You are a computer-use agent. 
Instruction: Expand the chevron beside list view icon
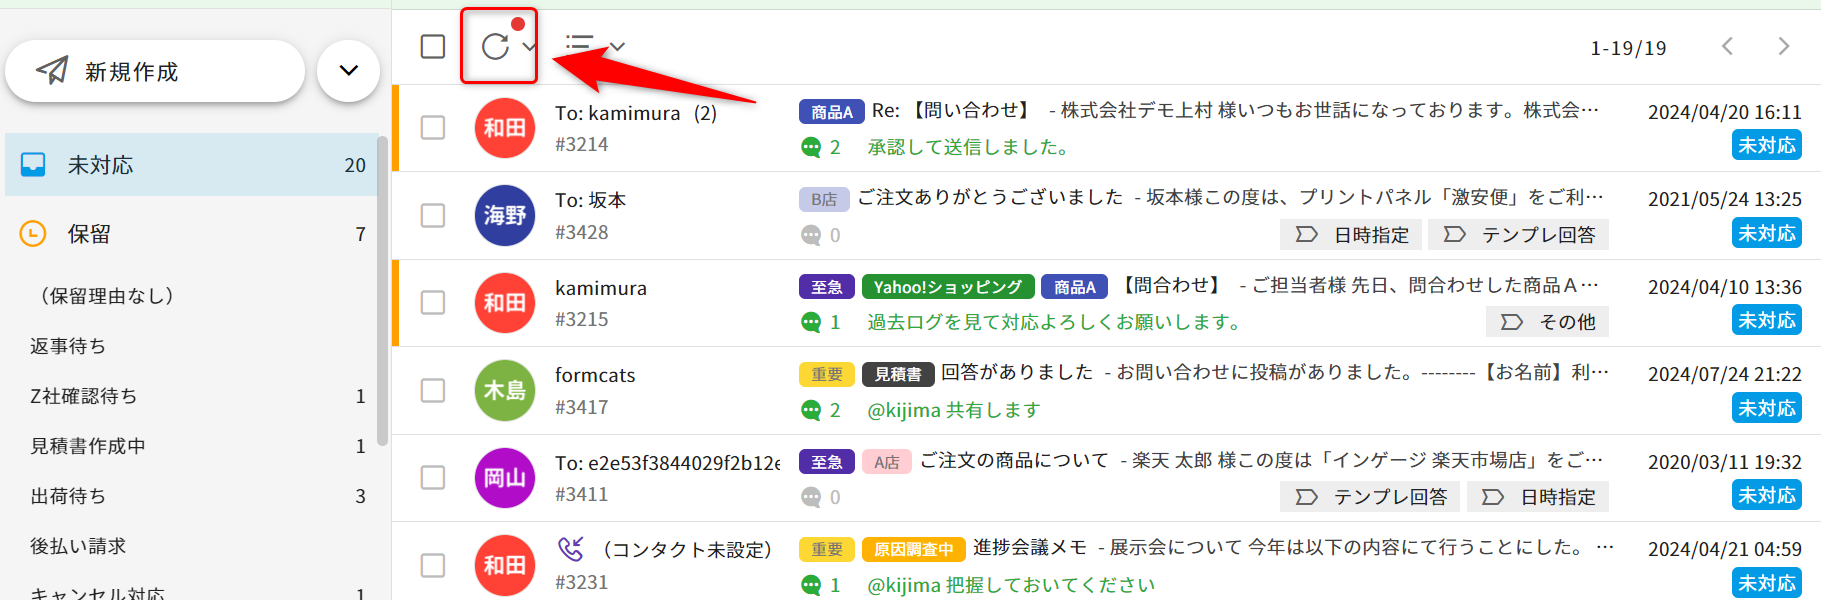(x=617, y=46)
